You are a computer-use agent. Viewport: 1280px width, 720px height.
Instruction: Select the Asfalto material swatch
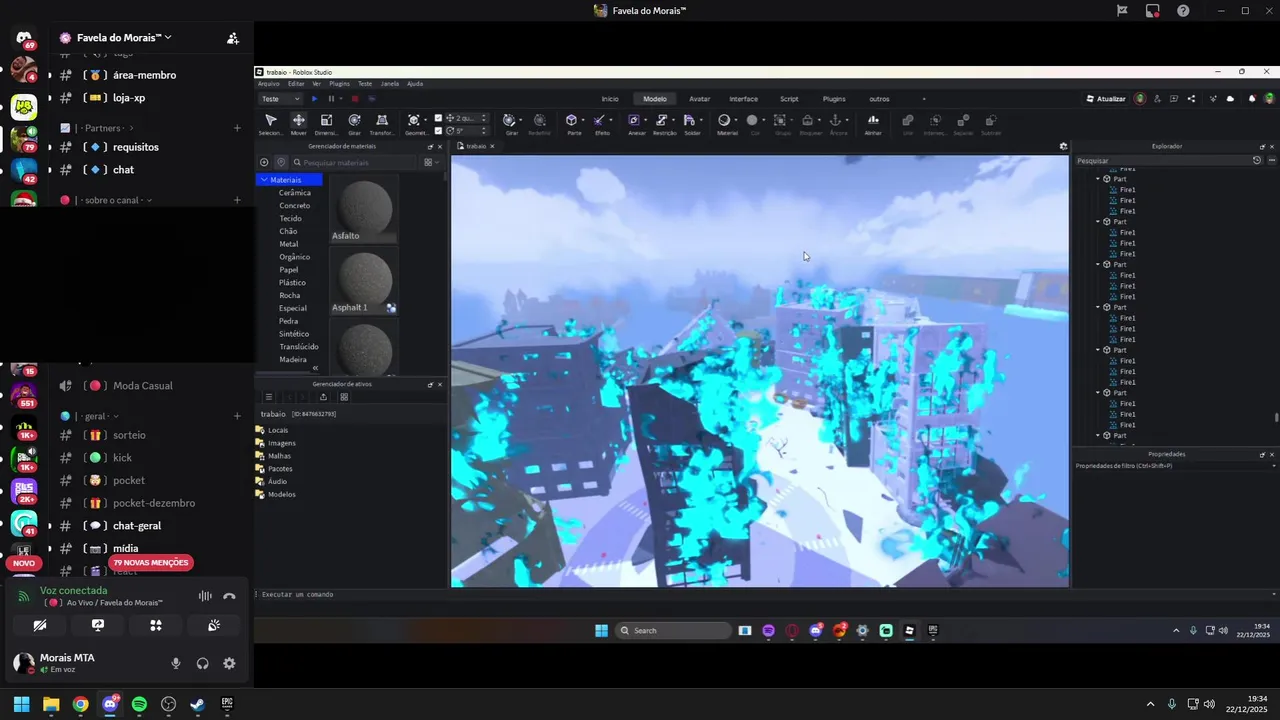(x=364, y=210)
